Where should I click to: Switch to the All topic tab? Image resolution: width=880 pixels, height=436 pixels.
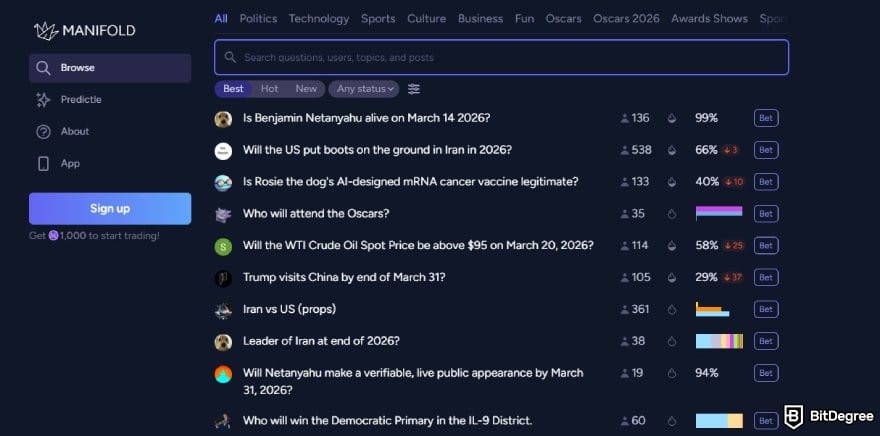coord(221,19)
